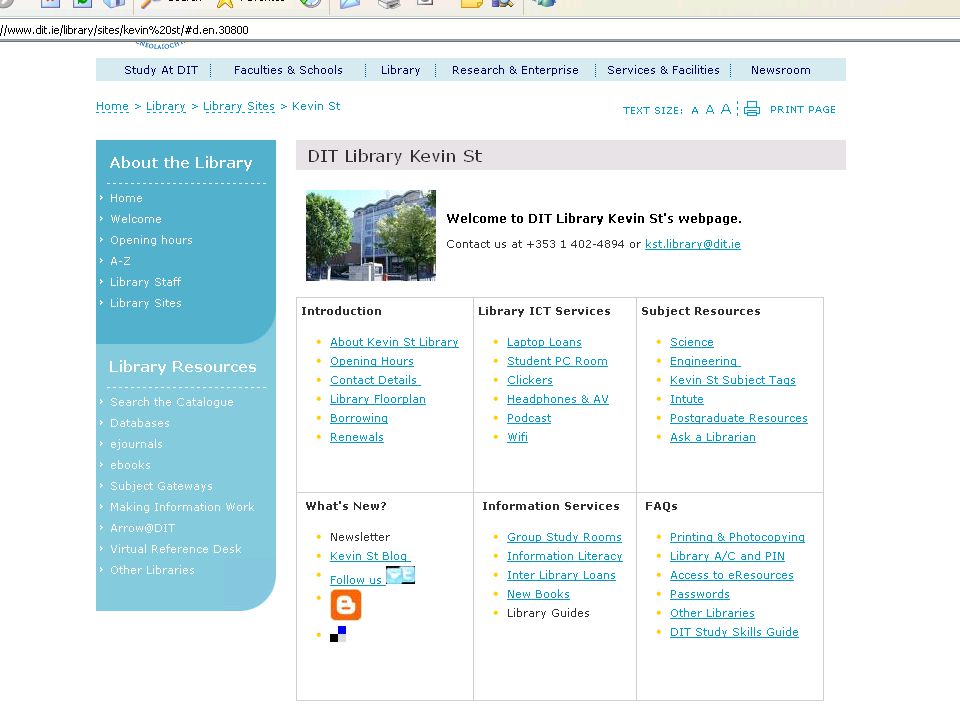Open Library Sites in the sidebar
The image size is (960, 720).
click(x=146, y=302)
